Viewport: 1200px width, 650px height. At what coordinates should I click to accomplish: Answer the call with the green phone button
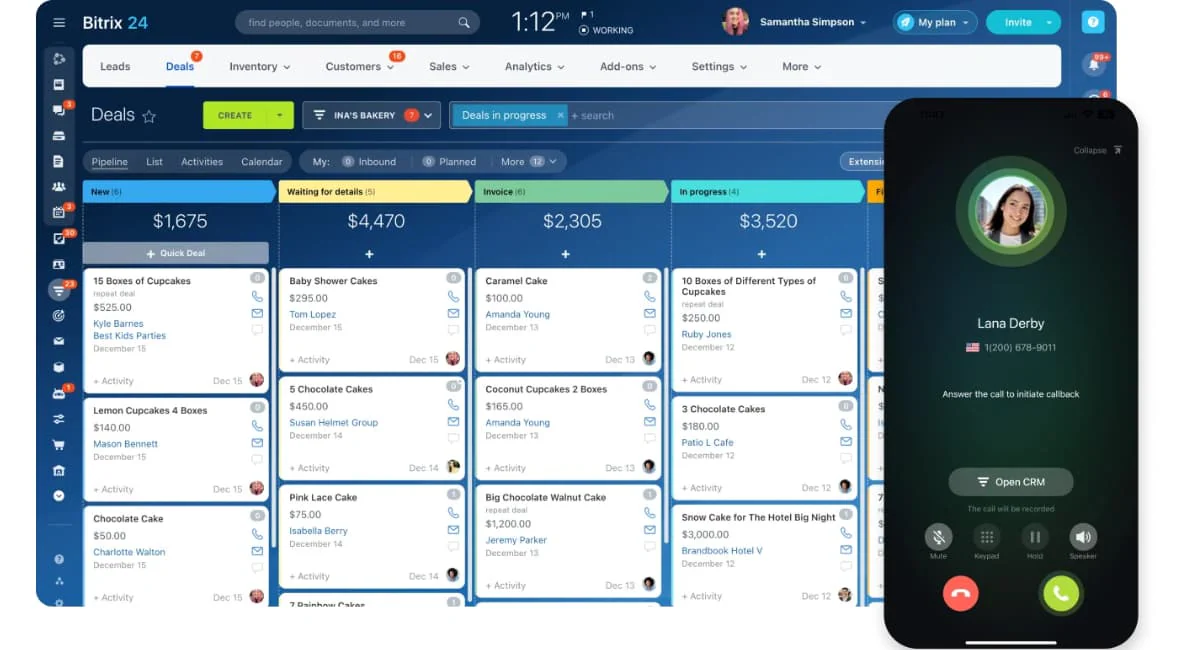point(1060,593)
